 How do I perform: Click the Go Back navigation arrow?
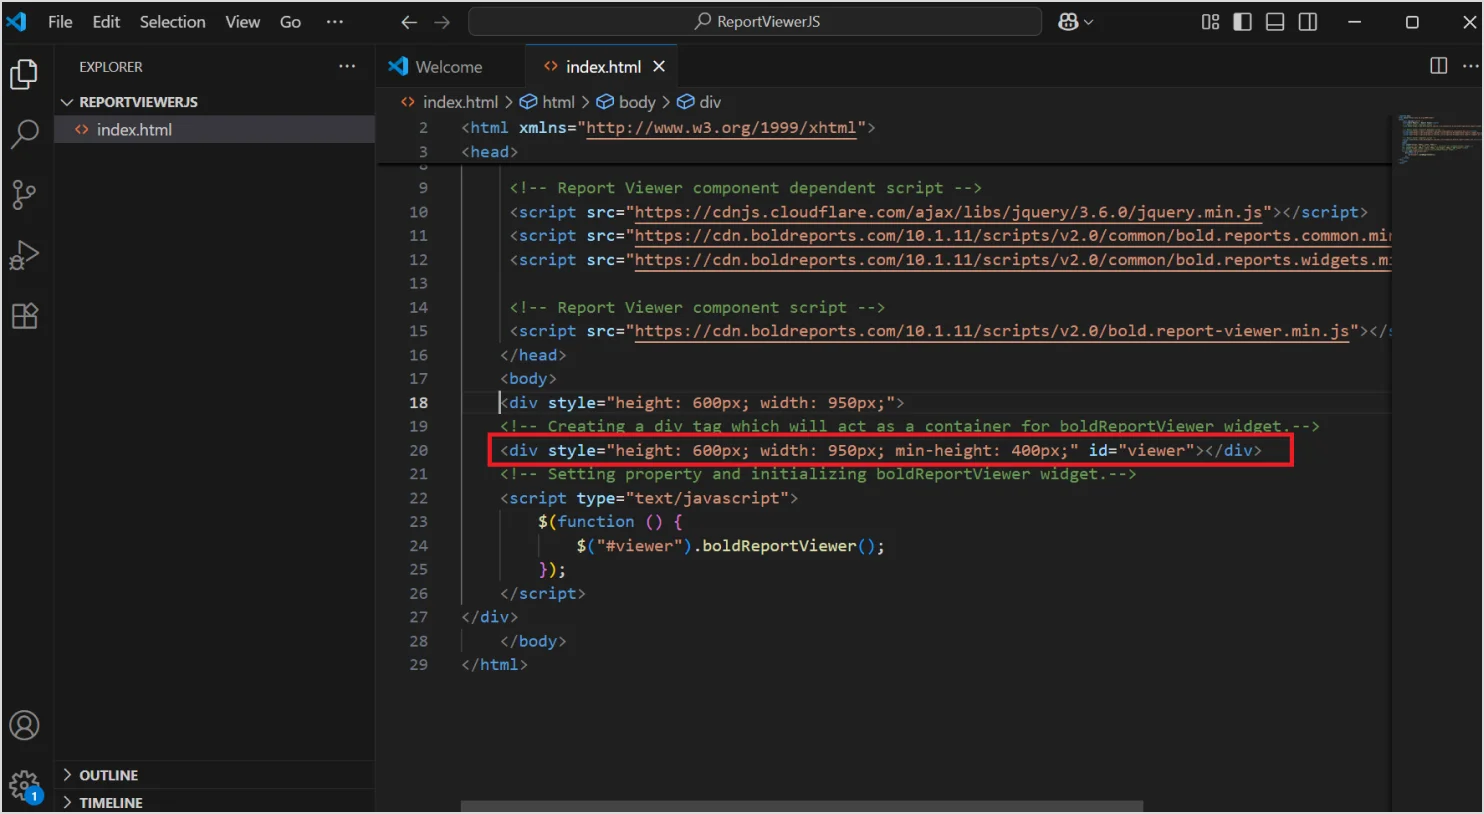coord(409,21)
